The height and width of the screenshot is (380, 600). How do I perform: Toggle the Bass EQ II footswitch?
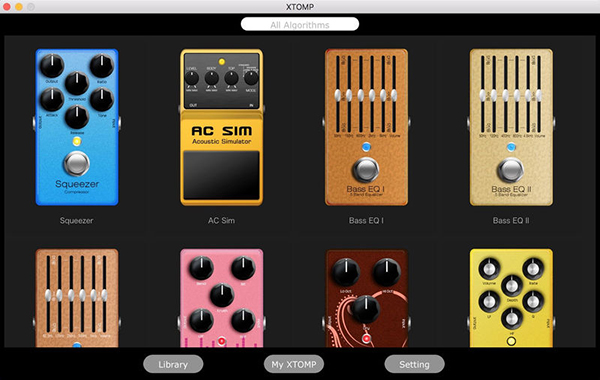click(x=511, y=170)
